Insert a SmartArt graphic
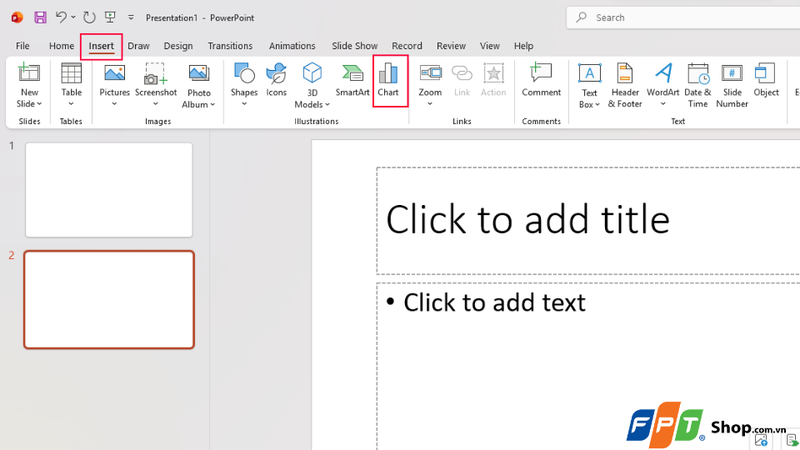The image size is (800, 450). 352,80
